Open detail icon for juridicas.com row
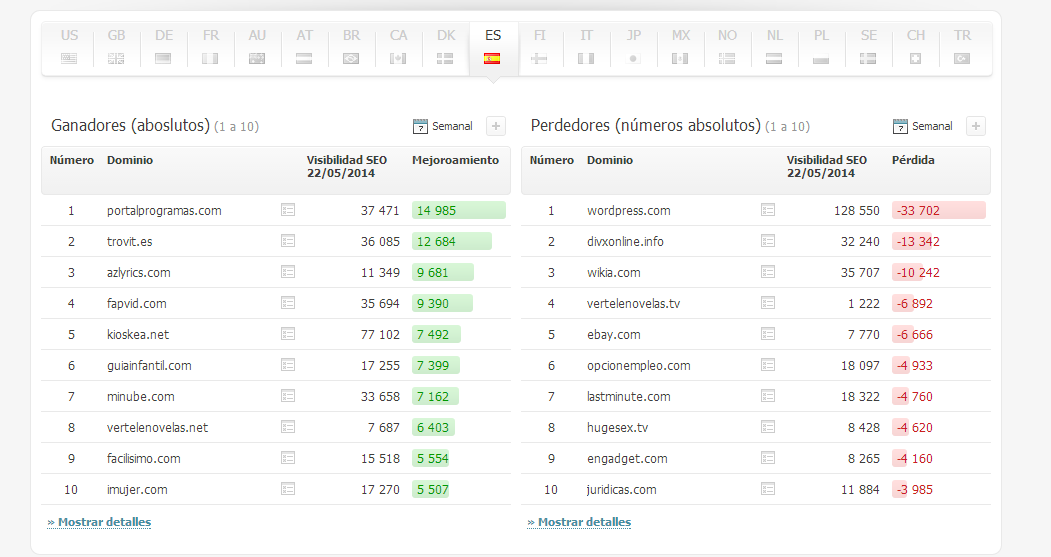 [768, 489]
